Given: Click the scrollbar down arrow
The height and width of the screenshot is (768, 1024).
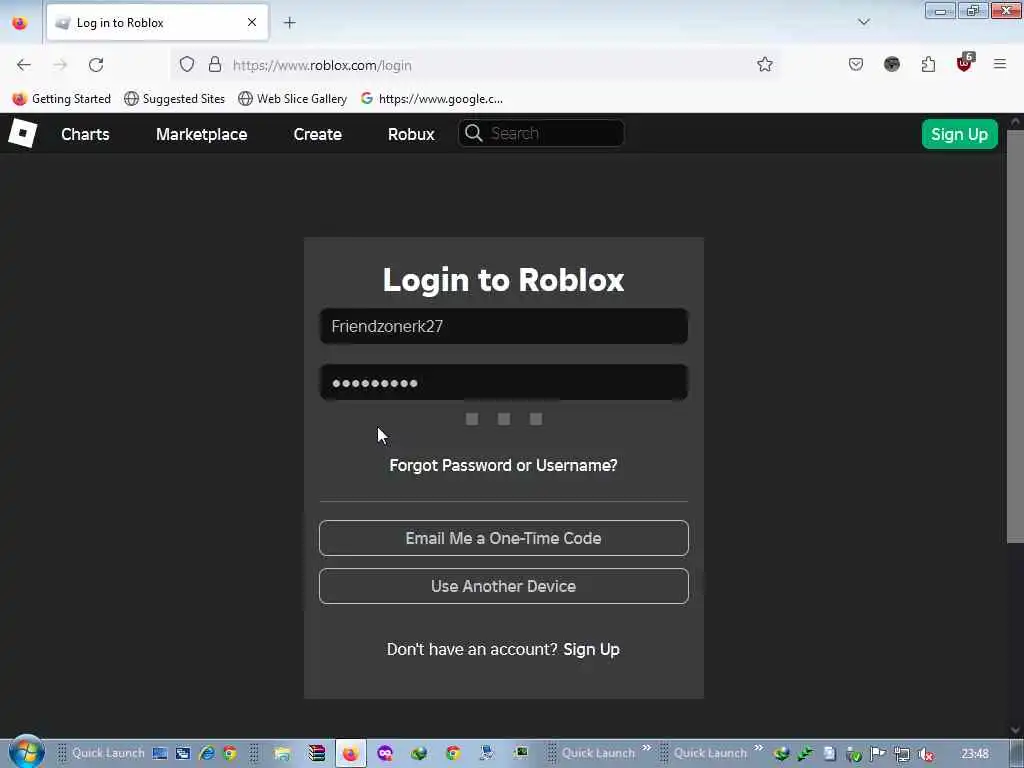Looking at the screenshot, I should 1016,730.
